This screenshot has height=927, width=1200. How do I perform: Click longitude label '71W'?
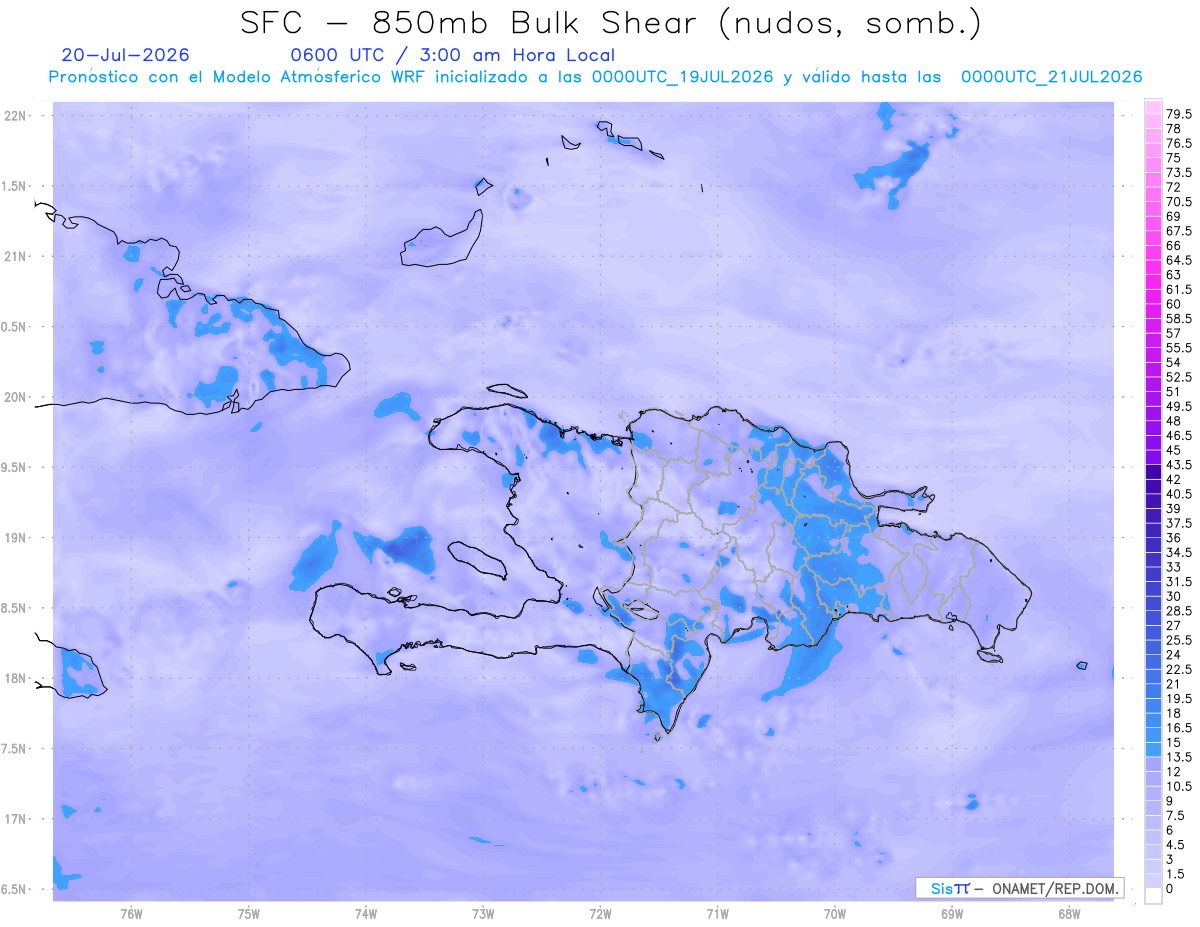pos(717,914)
